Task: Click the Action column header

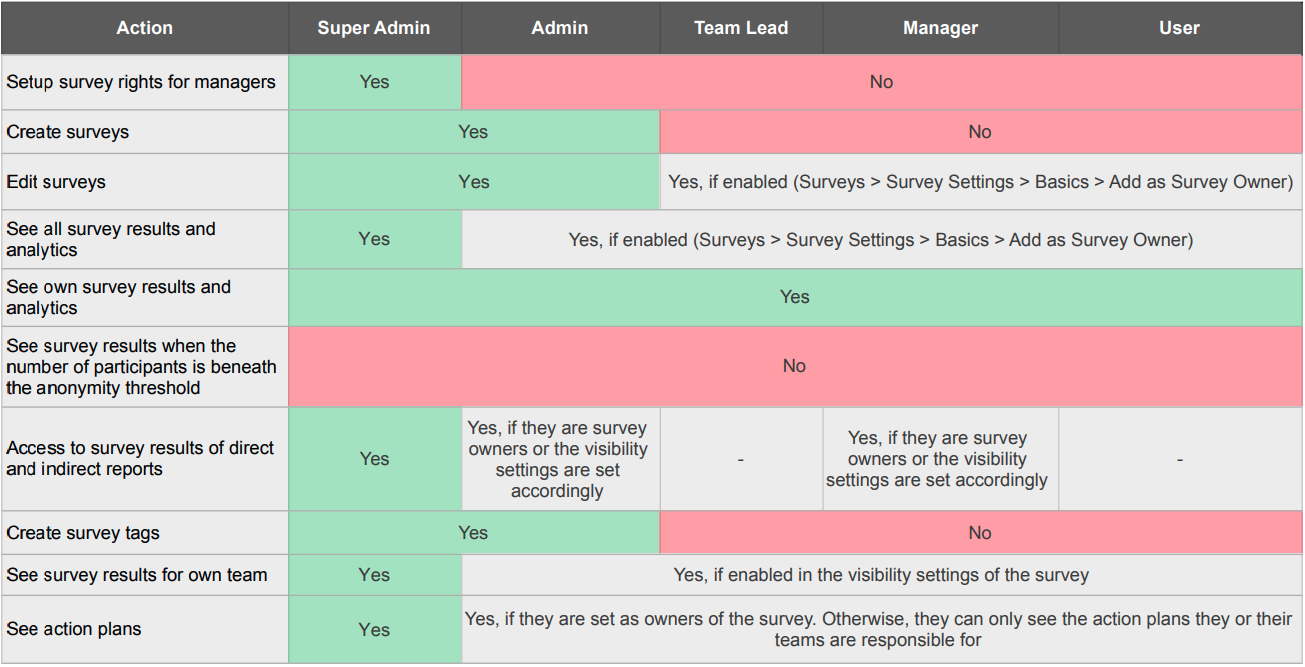Action: [144, 28]
